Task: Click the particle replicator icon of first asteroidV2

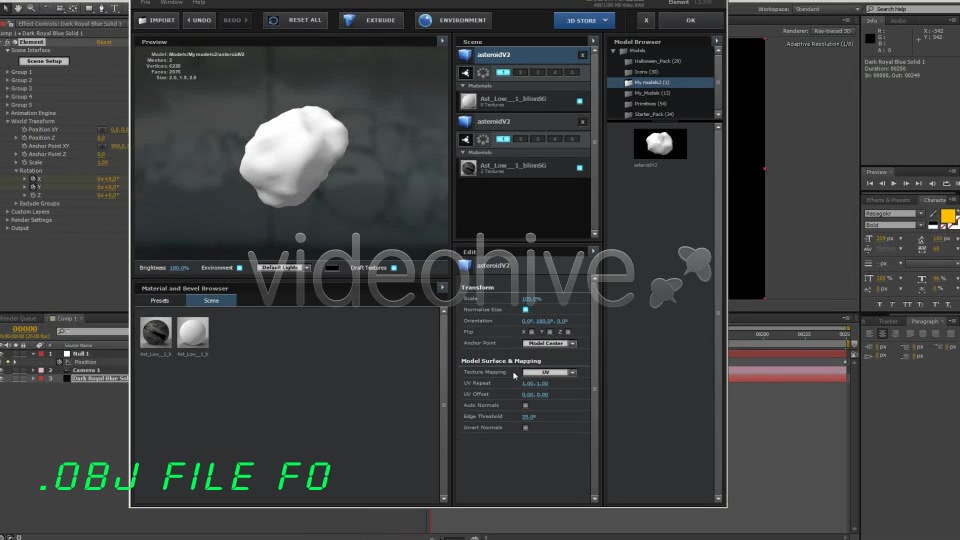Action: click(x=483, y=72)
